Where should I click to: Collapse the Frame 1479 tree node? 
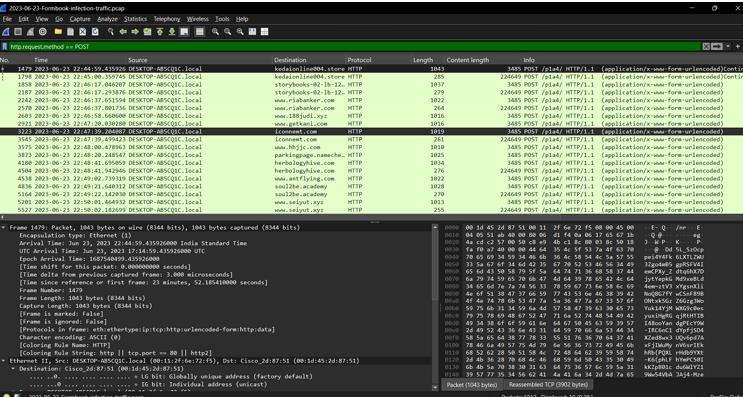[x=4, y=228]
